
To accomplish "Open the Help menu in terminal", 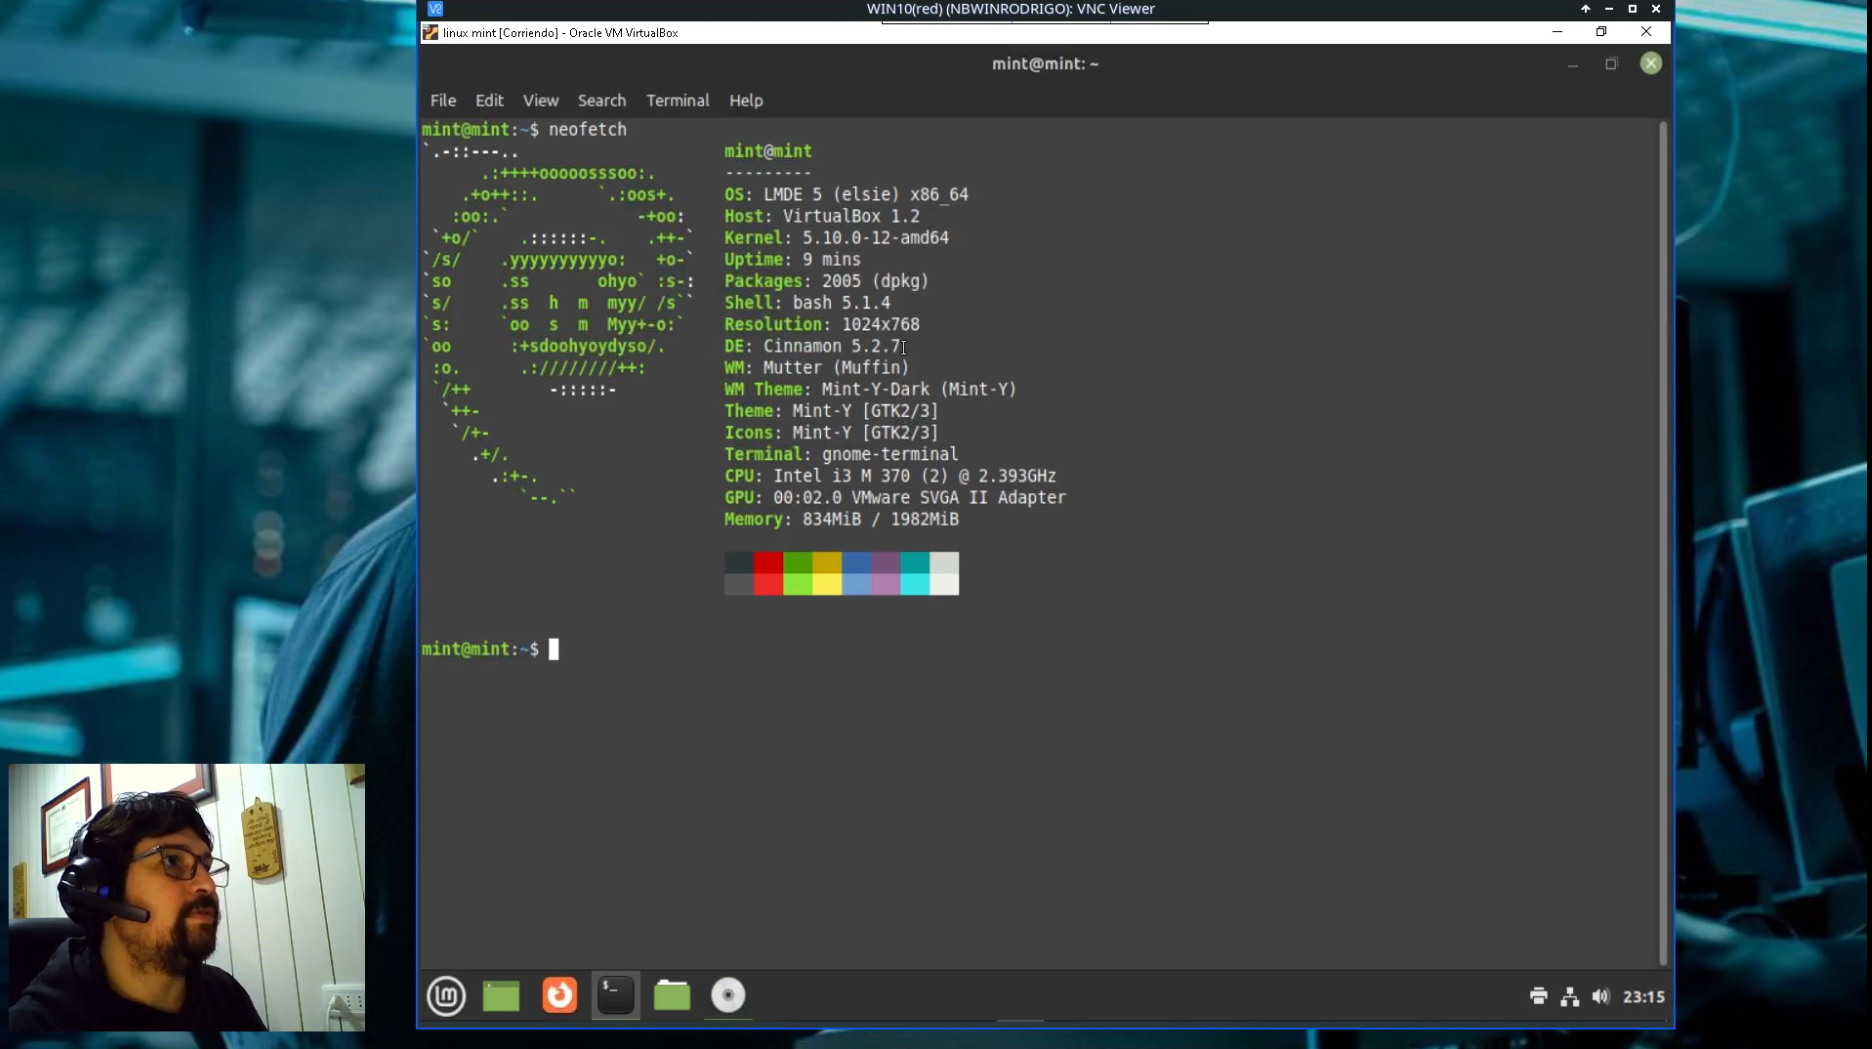I will click(x=746, y=100).
